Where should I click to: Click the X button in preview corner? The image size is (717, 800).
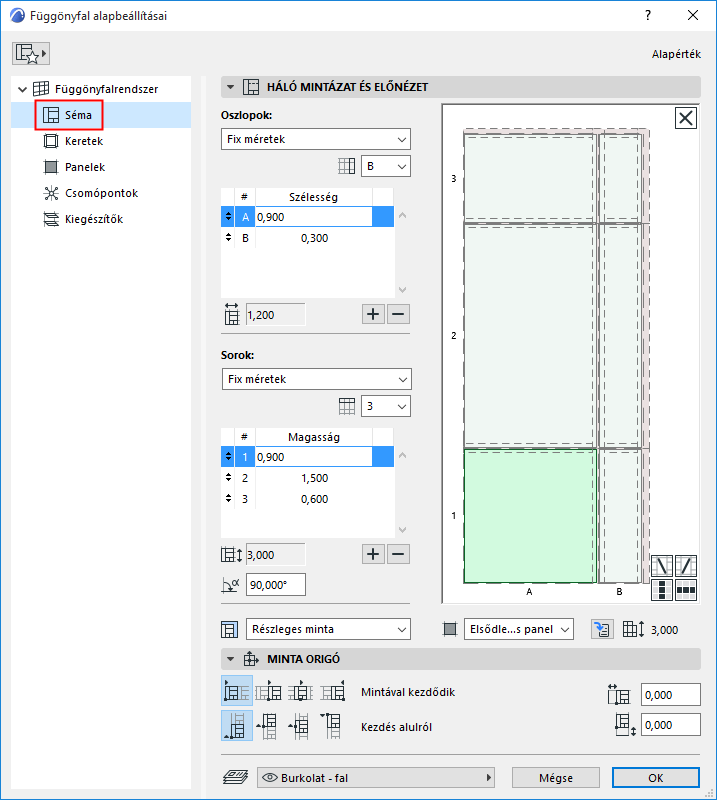coord(685,118)
